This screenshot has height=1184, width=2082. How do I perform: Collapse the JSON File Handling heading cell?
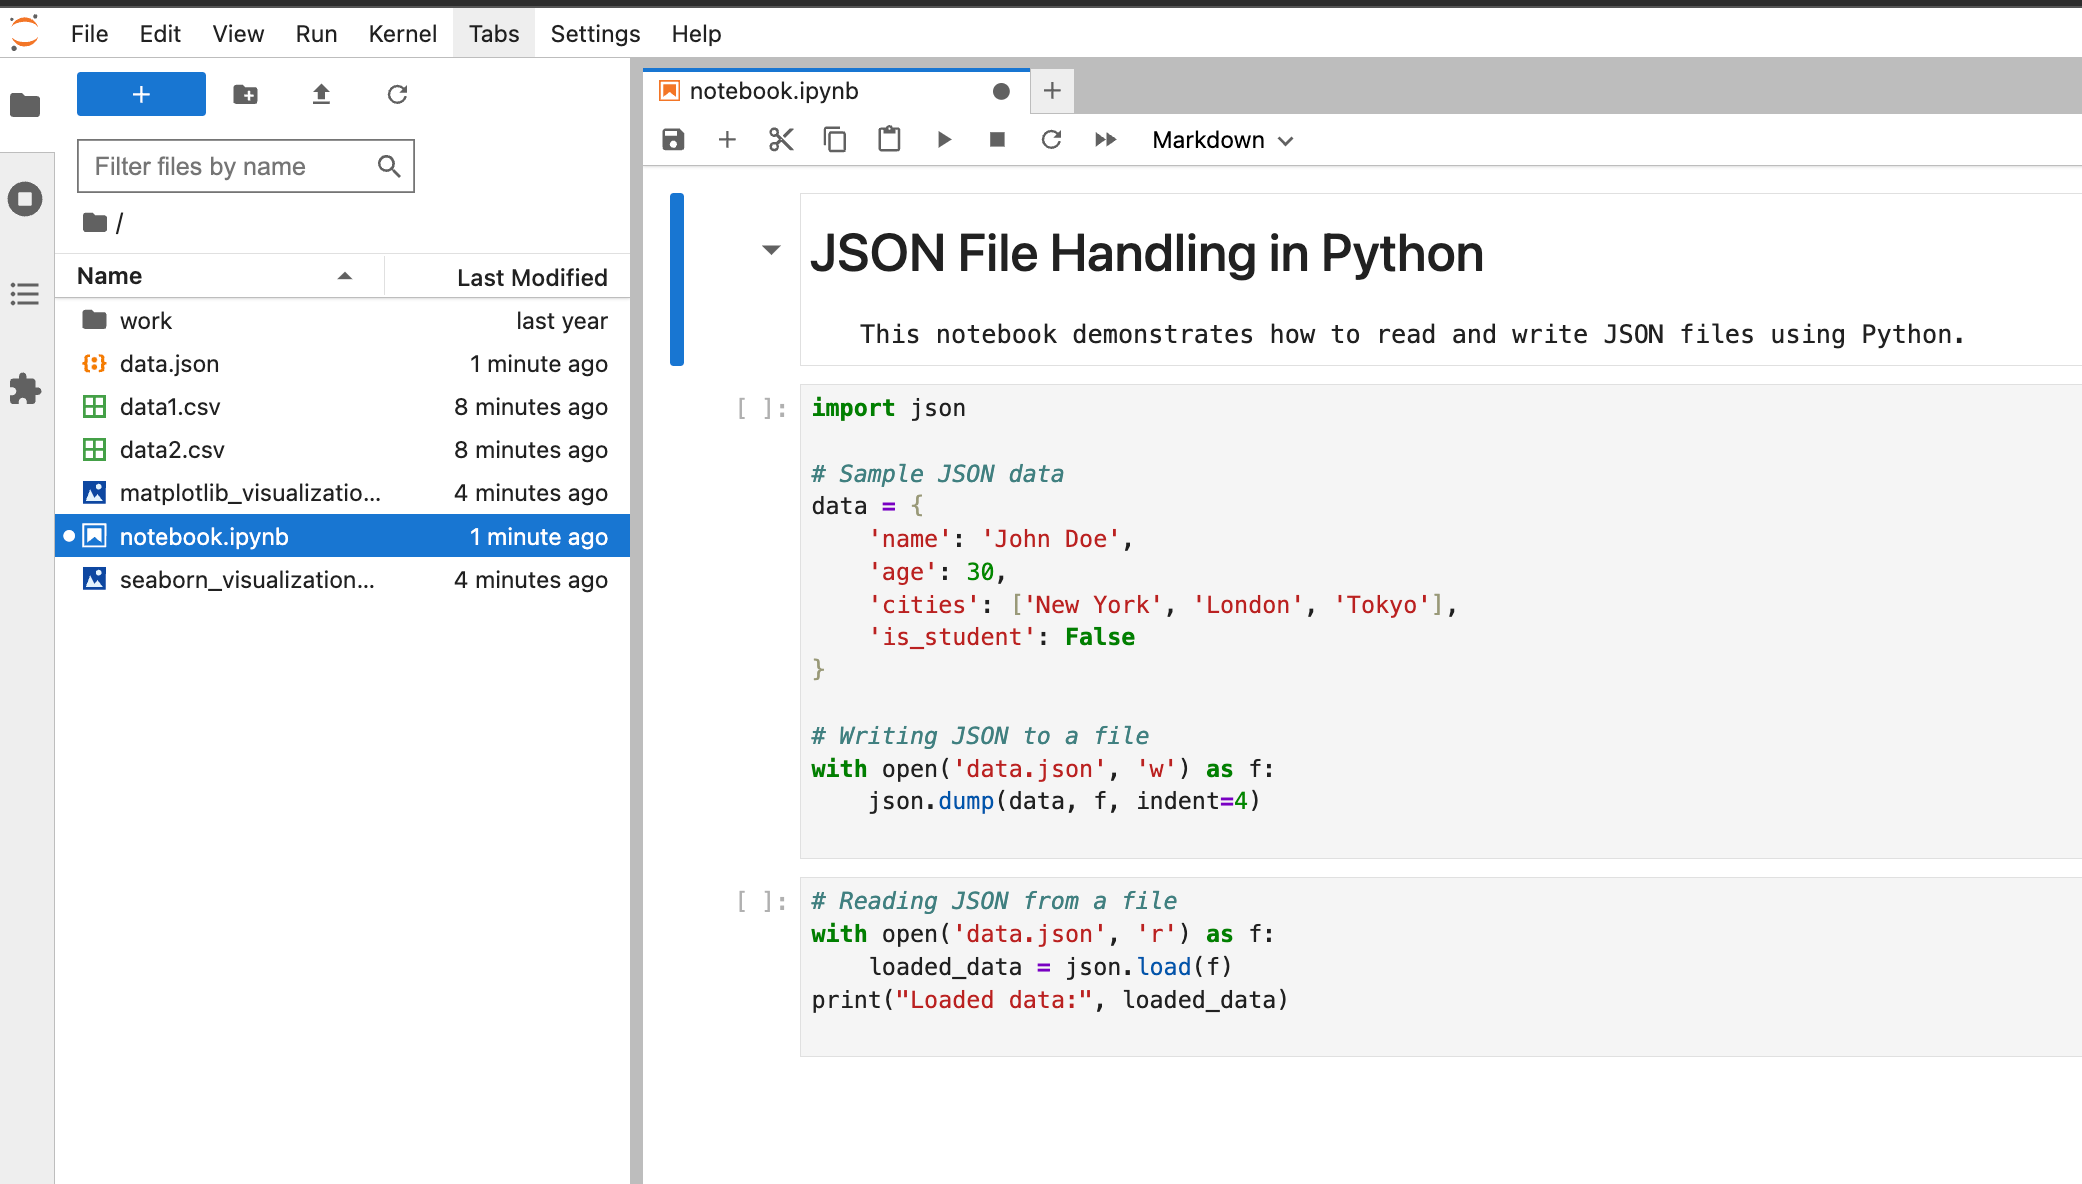coord(770,250)
